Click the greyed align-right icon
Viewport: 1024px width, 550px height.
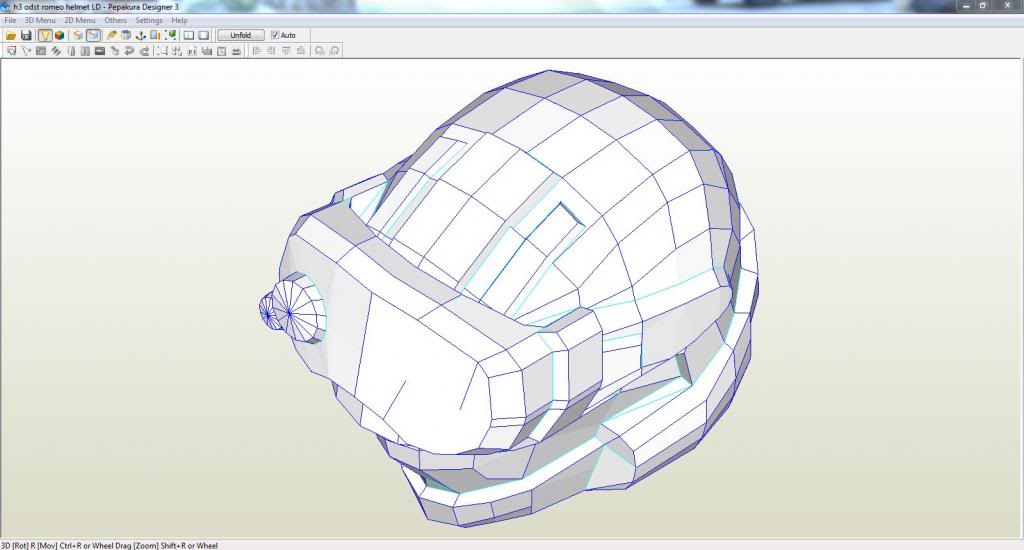pos(271,51)
